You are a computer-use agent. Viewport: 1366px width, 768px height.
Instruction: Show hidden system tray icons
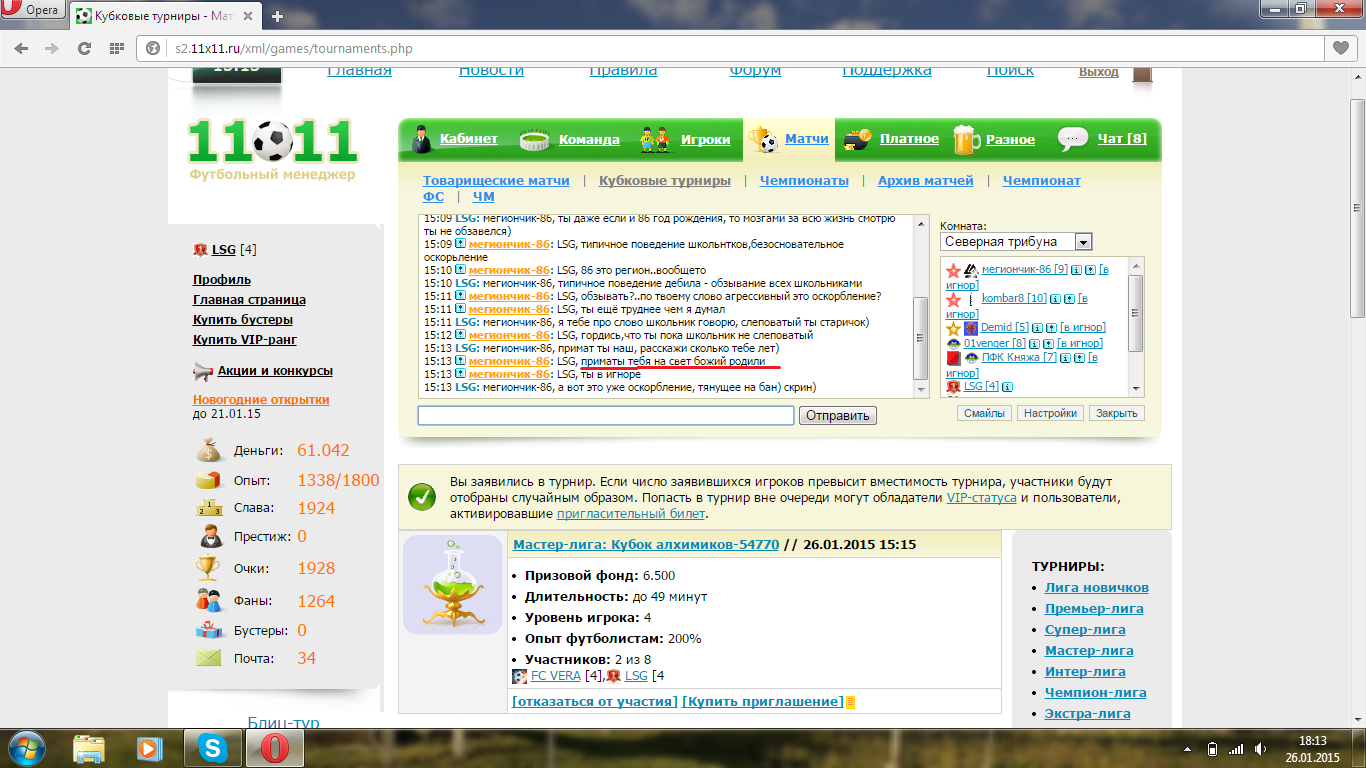pyautogui.click(x=1187, y=748)
